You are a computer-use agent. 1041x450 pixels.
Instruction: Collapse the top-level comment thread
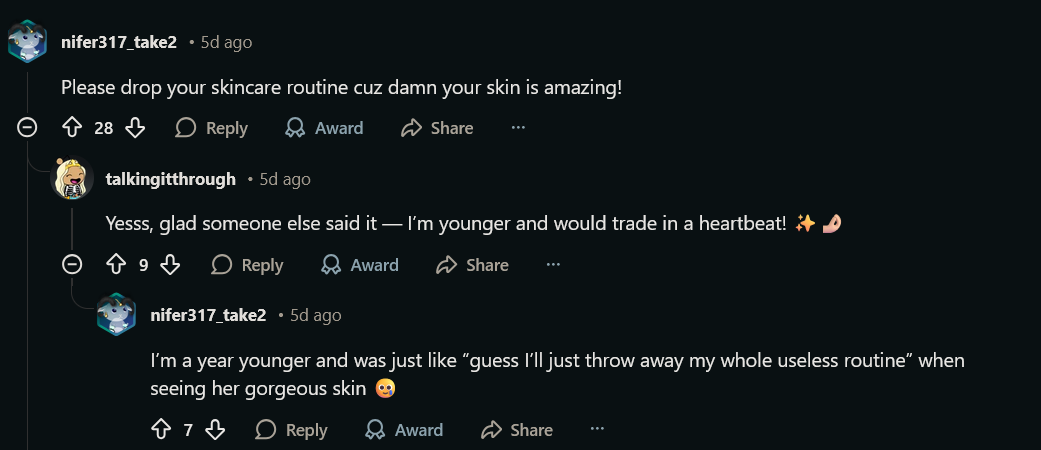pos(28,128)
